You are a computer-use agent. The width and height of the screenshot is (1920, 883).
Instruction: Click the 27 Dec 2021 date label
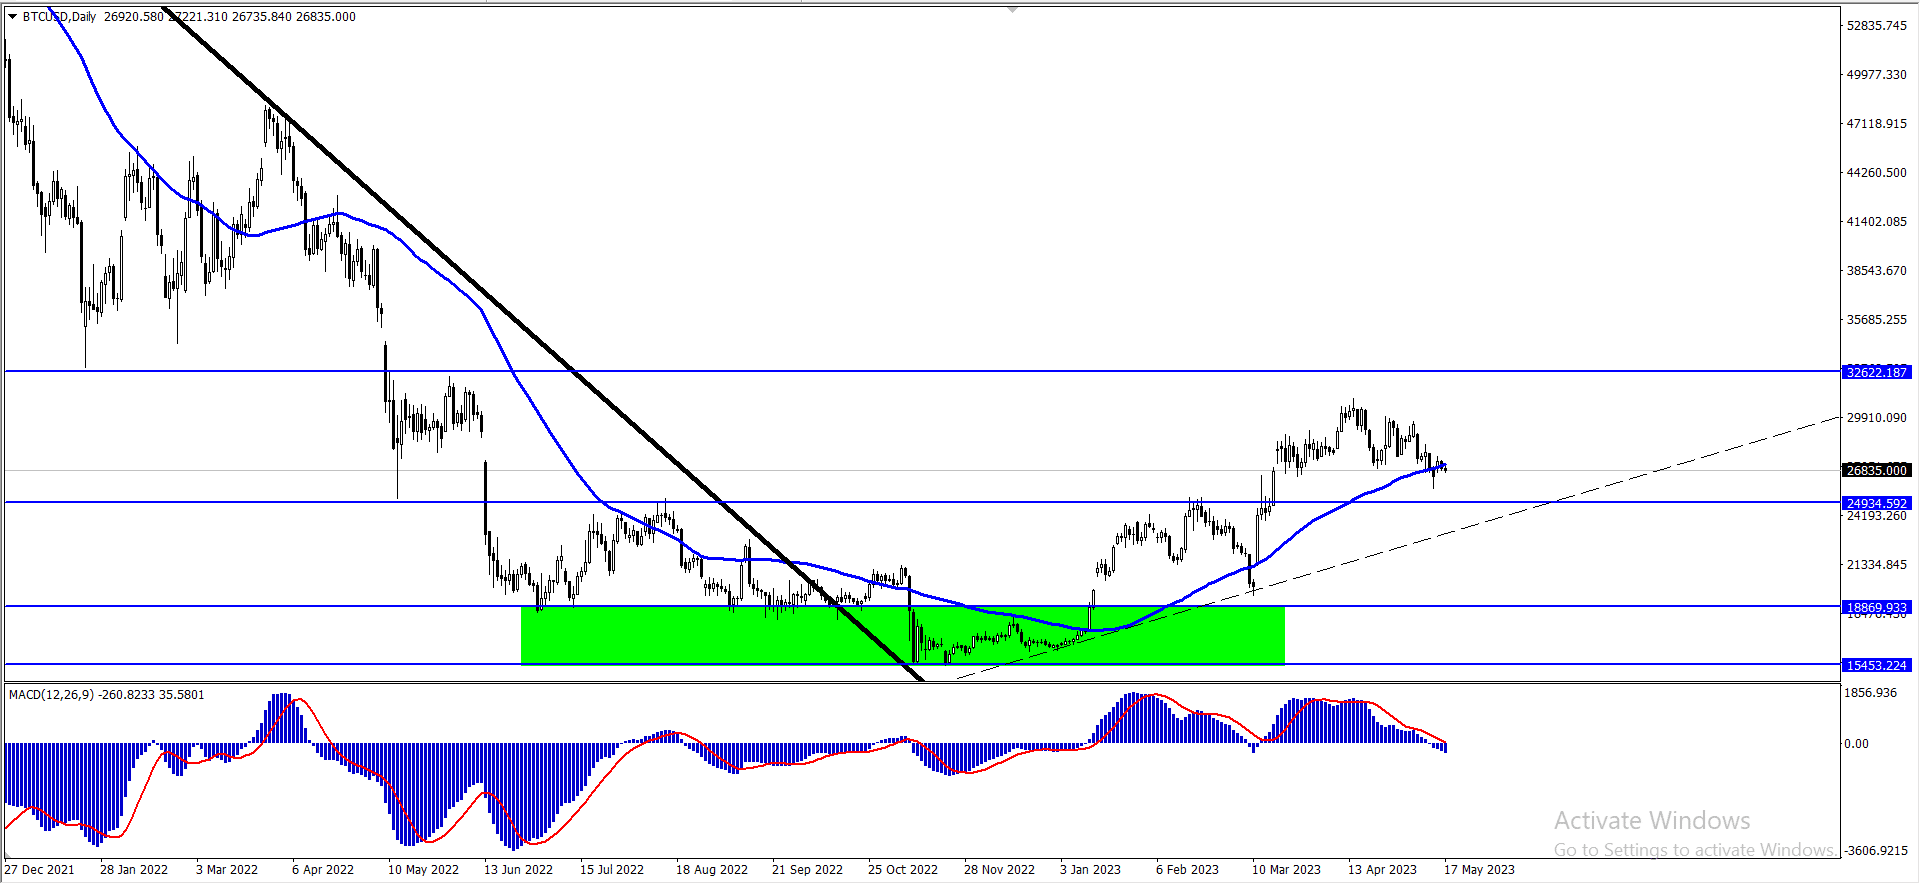point(40,869)
